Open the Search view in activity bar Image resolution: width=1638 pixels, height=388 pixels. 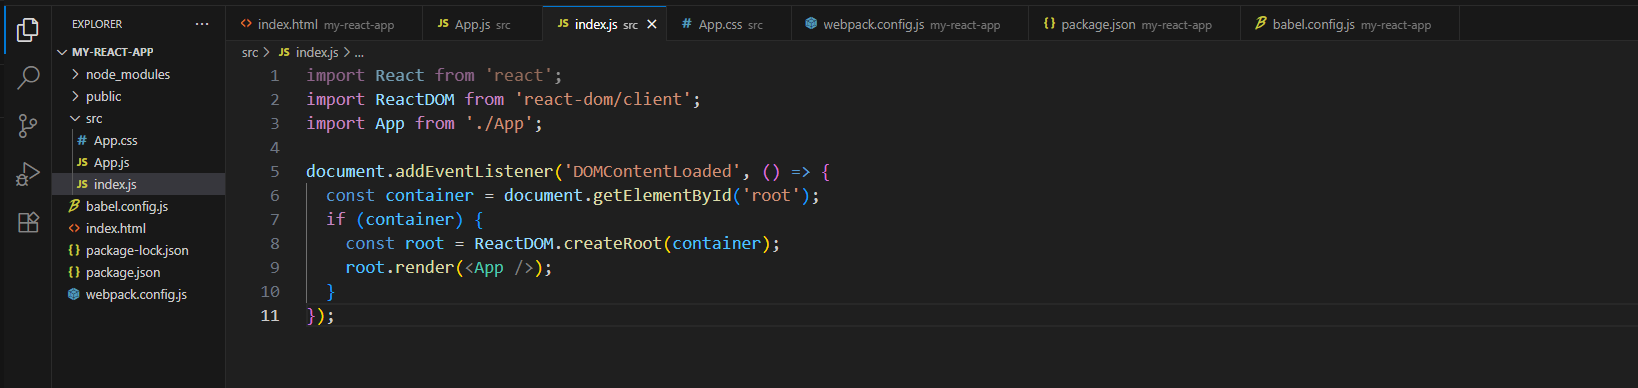click(x=28, y=77)
